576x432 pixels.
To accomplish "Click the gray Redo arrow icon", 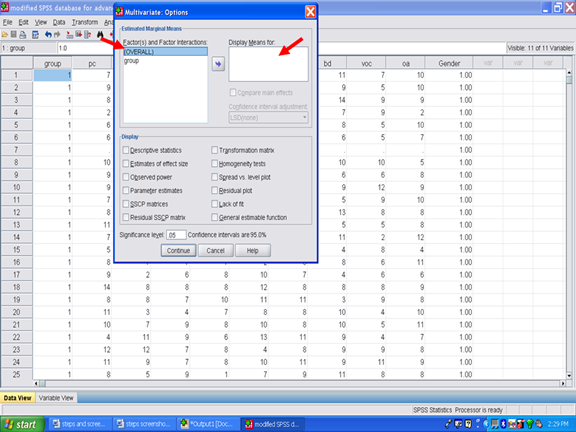I will (x=57, y=35).
